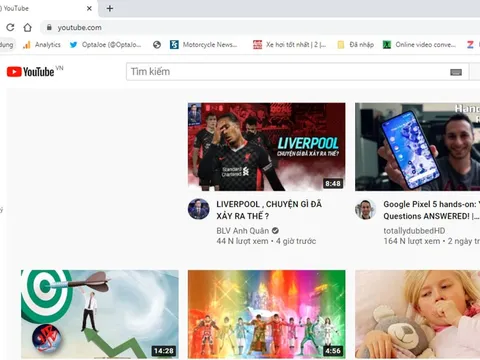Open the LIVERPOOL, CHUYỆN GÌ ĐÃ XẢY RA title
480x360 pixels.
point(269,210)
